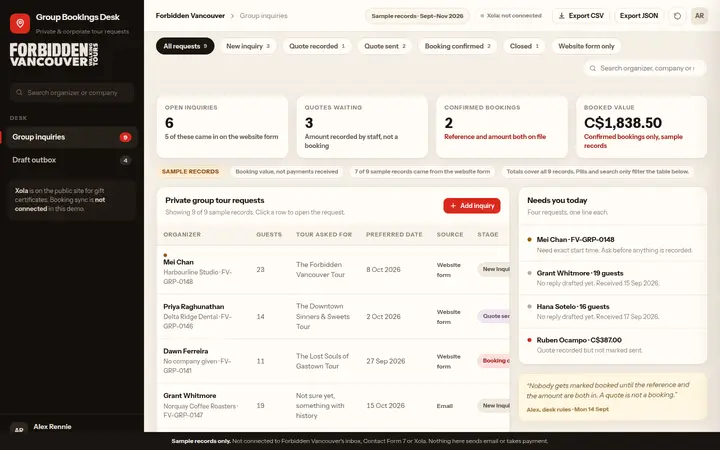Click the Booking stage pill for Dawn Ferreira
This screenshot has width=720, height=450.
(x=494, y=361)
